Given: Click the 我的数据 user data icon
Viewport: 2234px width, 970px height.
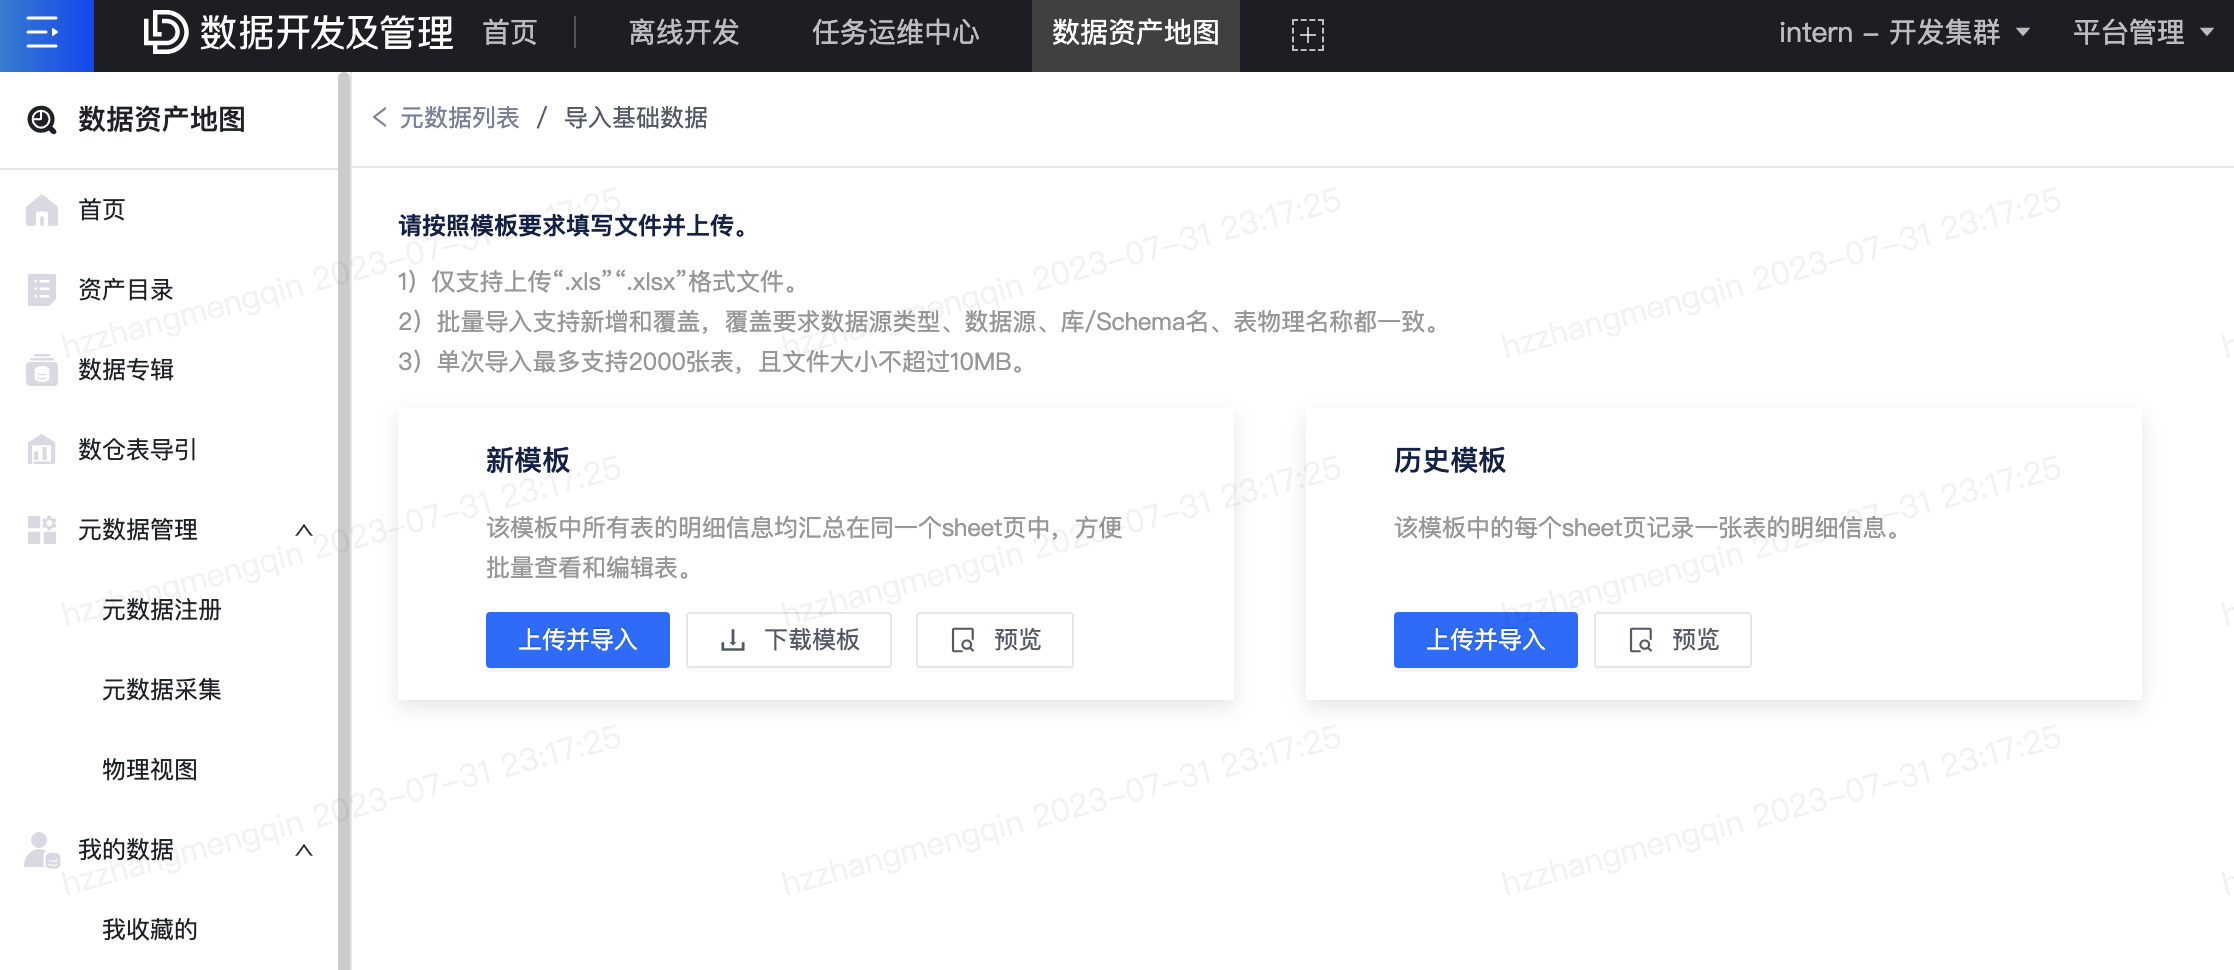Looking at the screenshot, I should (x=41, y=850).
